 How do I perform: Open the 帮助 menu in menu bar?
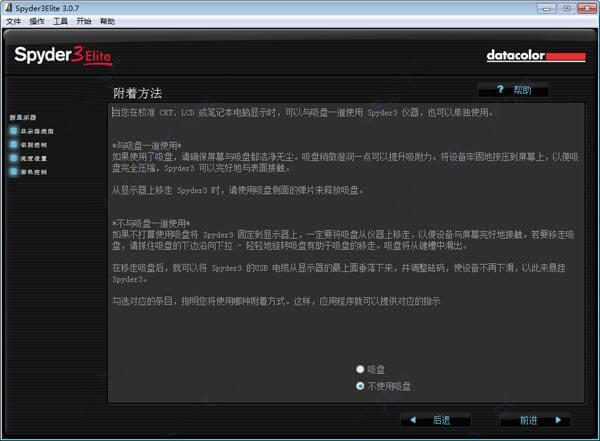pyautogui.click(x=107, y=21)
